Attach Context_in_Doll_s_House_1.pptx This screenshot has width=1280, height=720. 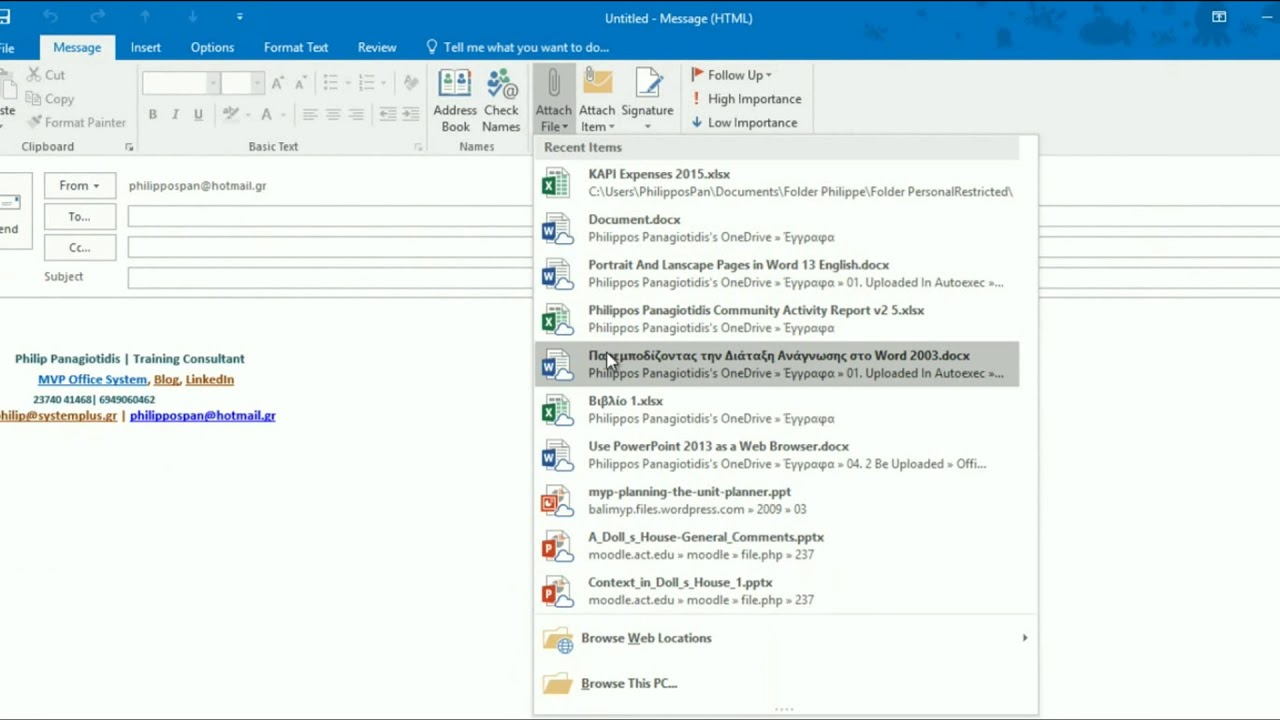pos(777,591)
